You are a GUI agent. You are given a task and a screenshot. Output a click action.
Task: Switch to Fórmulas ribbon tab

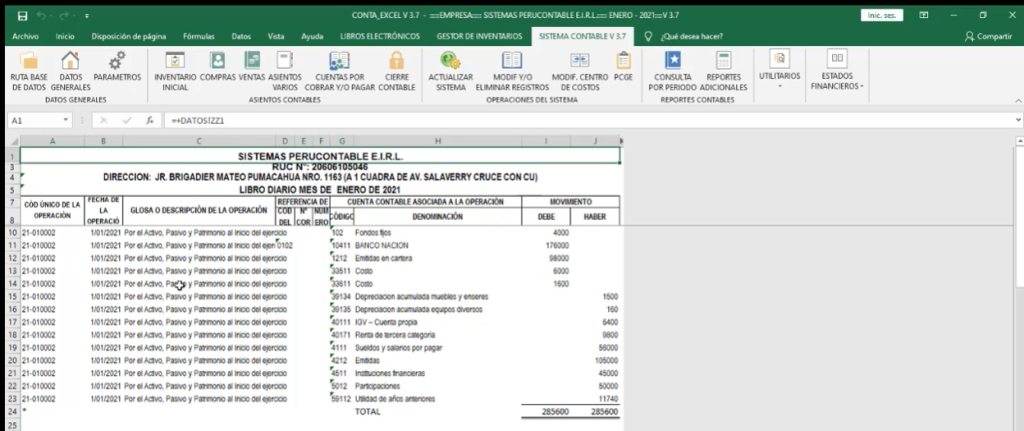point(199,37)
